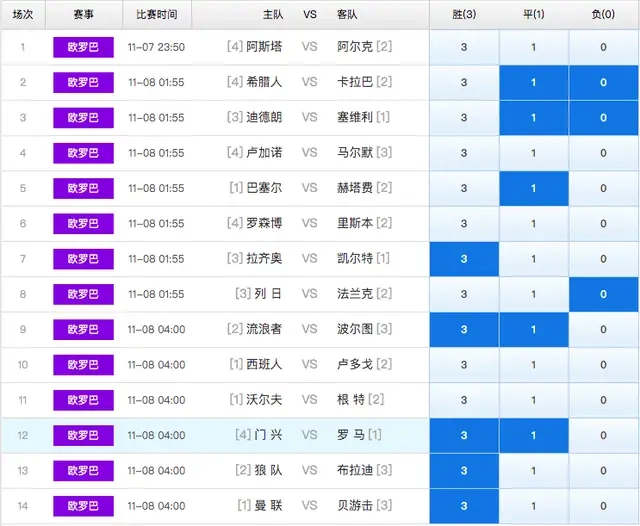The height and width of the screenshot is (526, 640).
Task: Open home team 拉齐奥 in row 7
Action: [264, 259]
